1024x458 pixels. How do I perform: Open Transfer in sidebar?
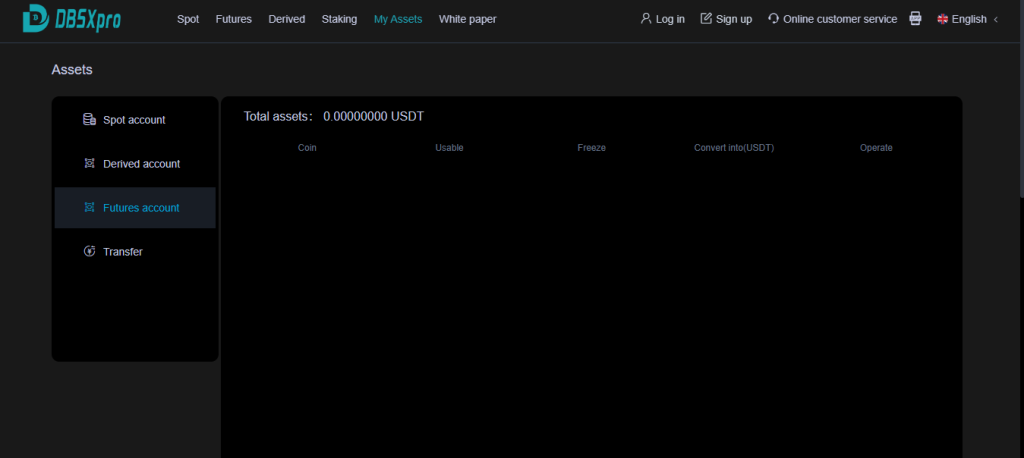click(135, 252)
